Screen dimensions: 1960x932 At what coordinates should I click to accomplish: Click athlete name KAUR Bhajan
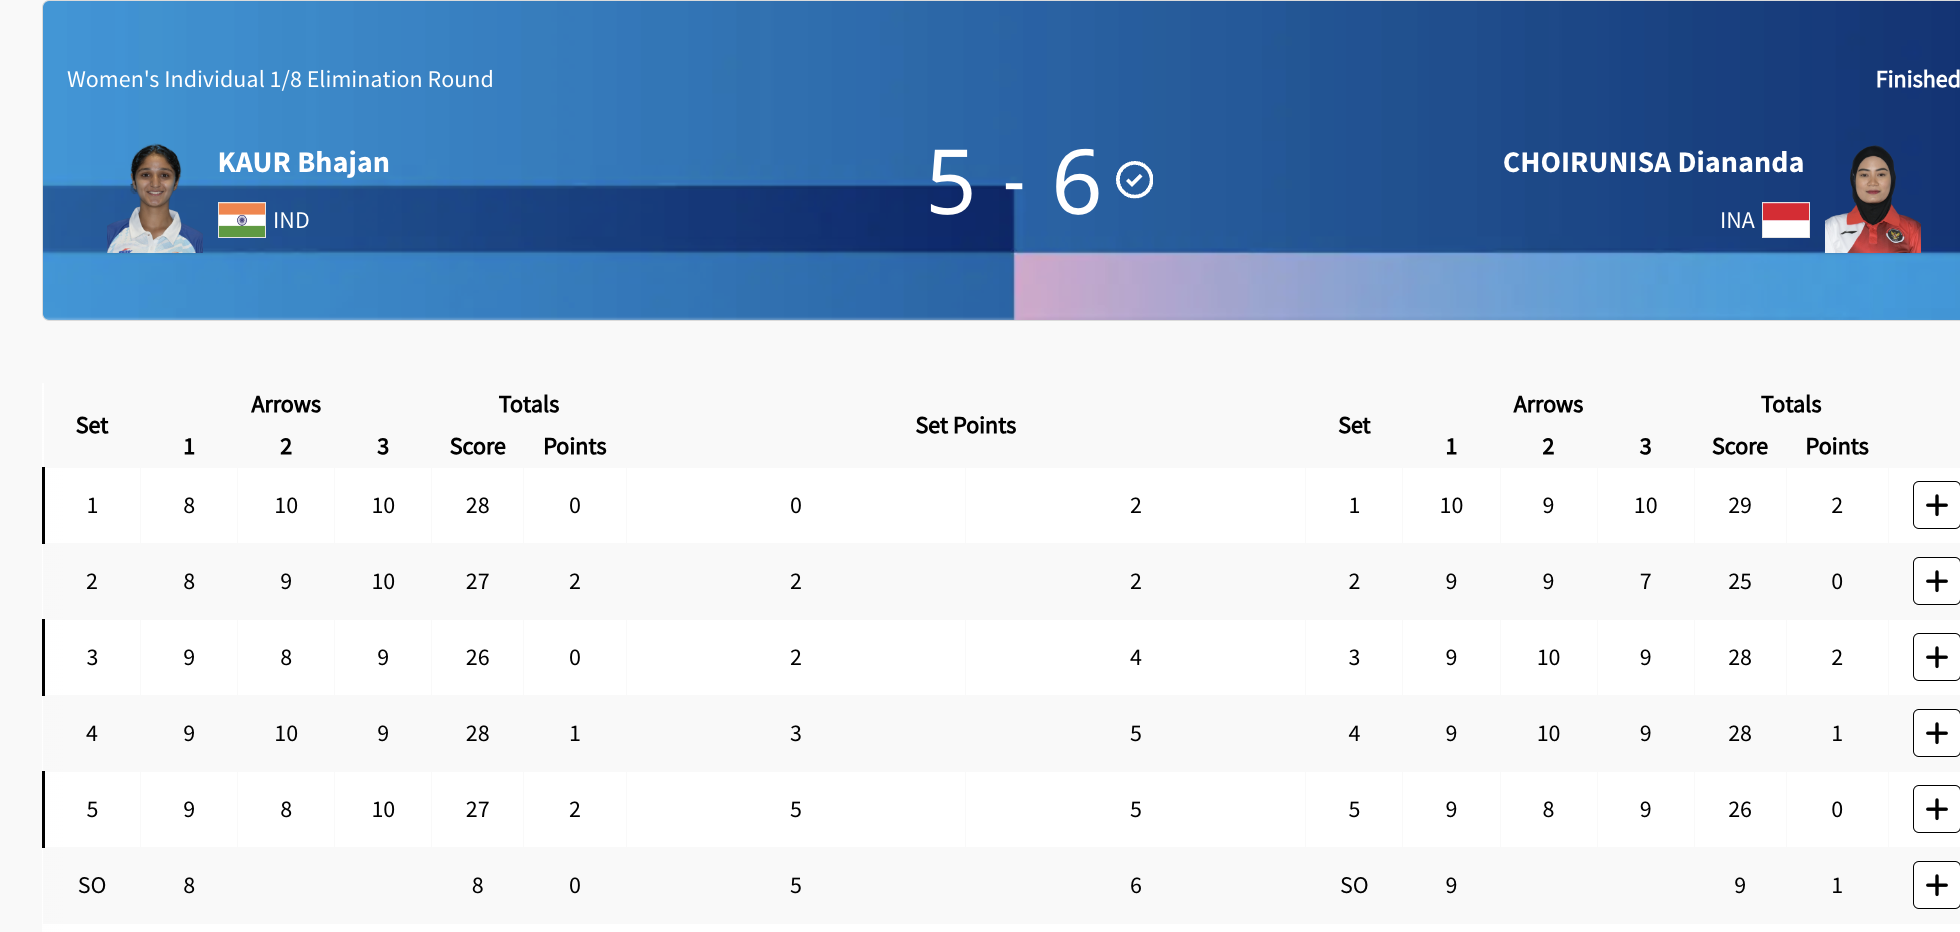pos(304,162)
